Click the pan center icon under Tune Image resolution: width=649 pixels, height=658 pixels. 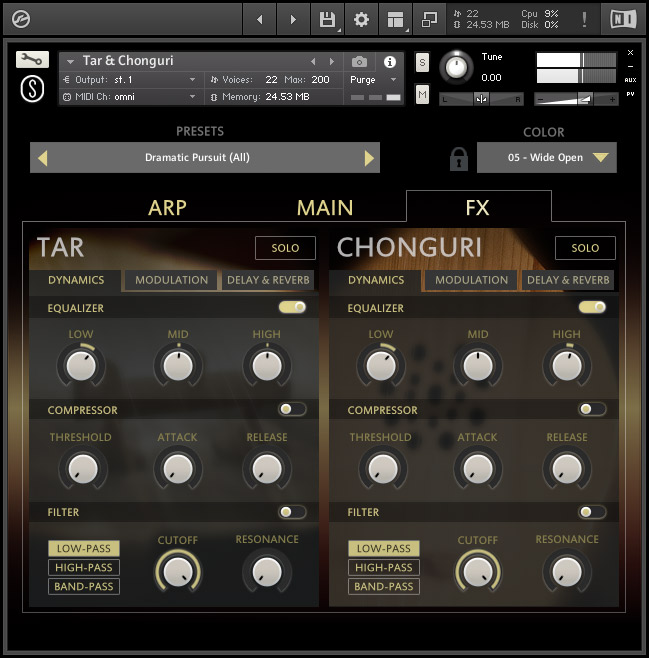(481, 99)
